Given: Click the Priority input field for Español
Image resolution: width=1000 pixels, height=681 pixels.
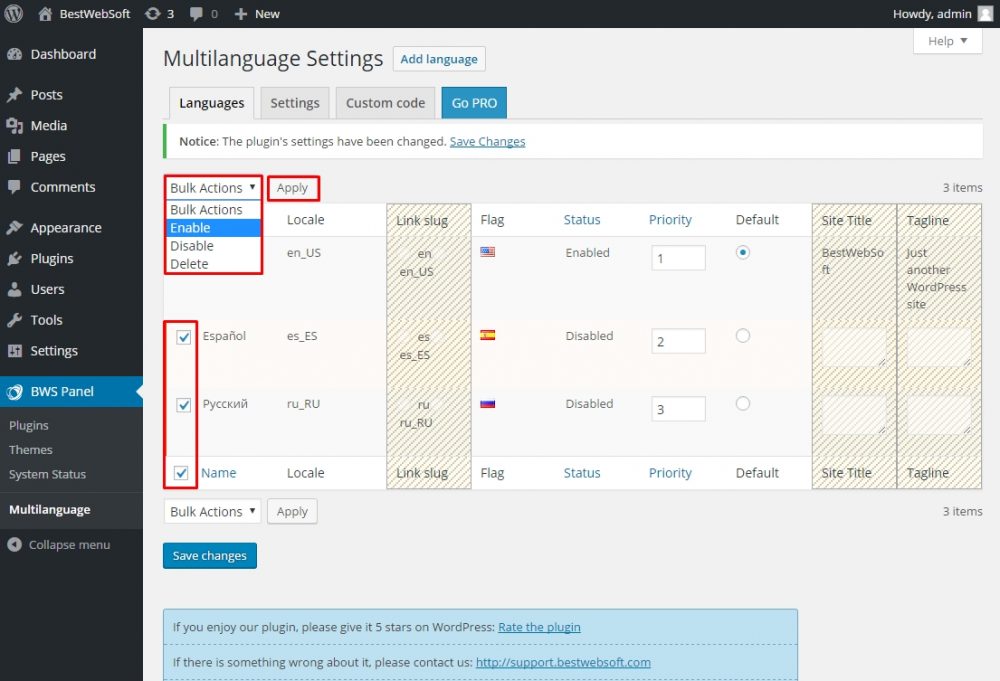Looking at the screenshot, I should 678,341.
